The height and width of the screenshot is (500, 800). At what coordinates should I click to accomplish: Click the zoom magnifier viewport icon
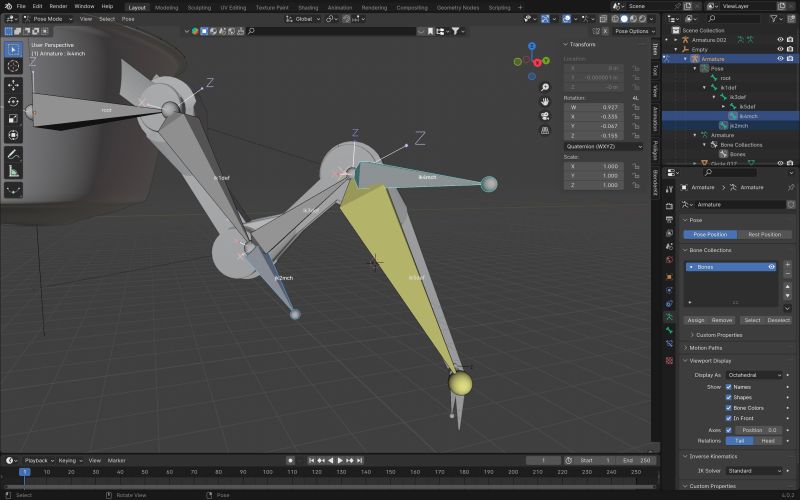tap(545, 87)
